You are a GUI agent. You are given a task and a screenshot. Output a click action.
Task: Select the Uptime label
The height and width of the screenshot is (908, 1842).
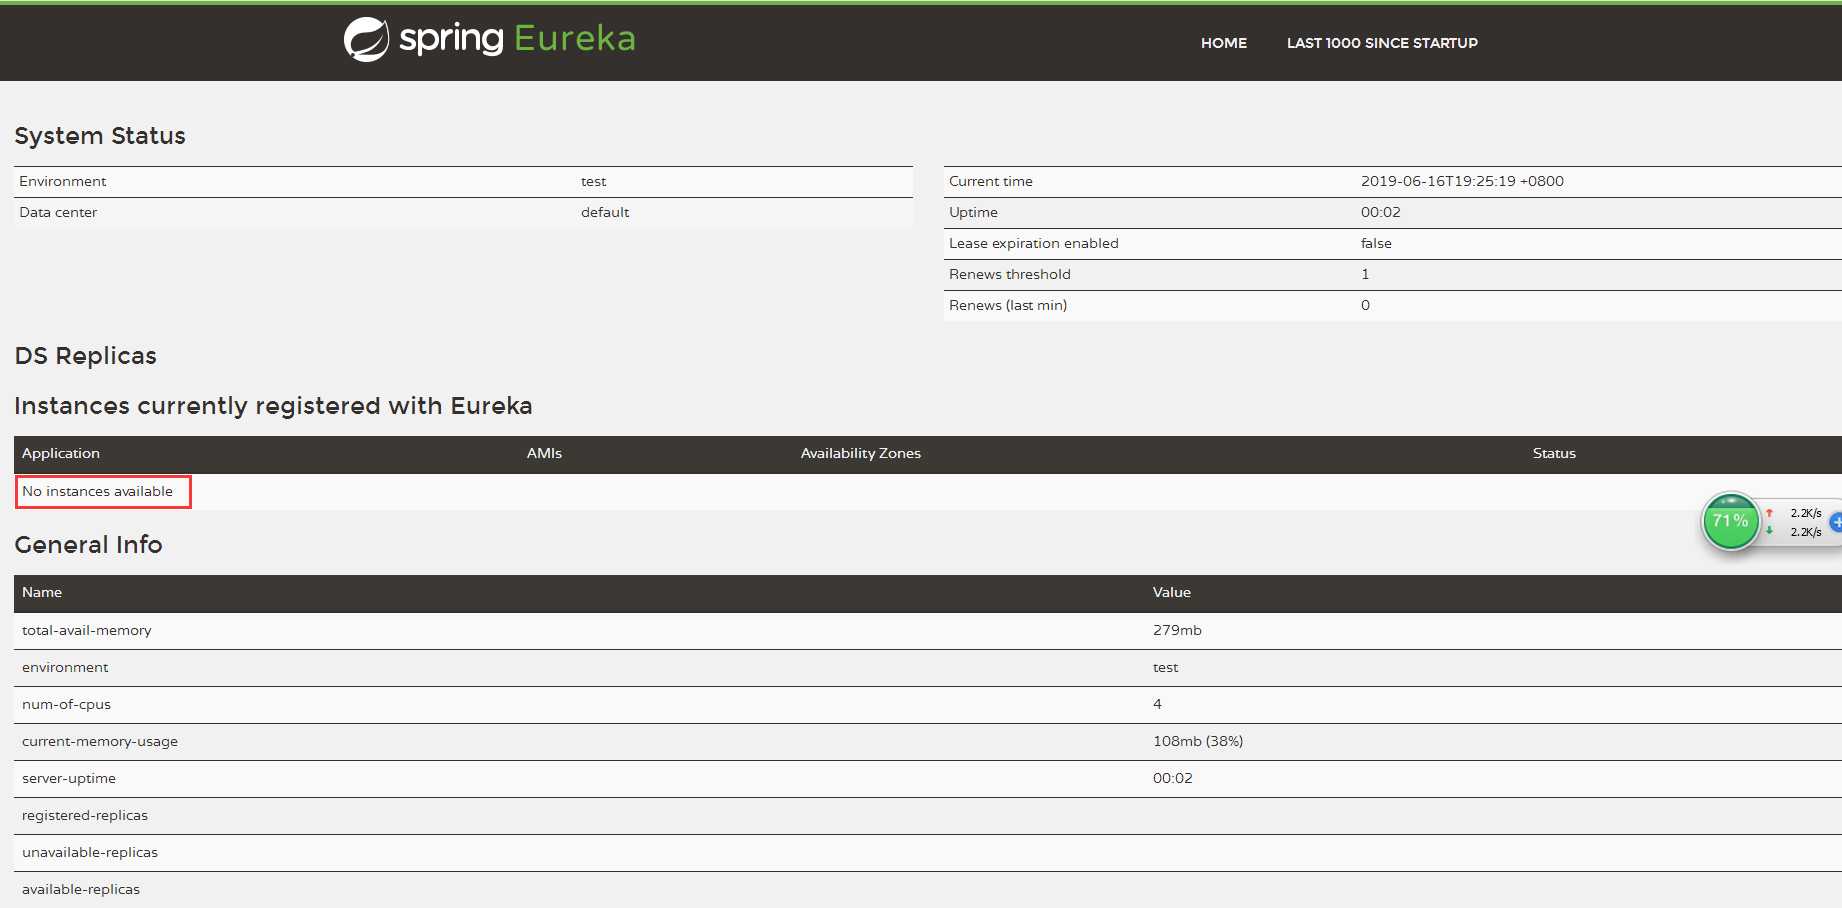(x=973, y=212)
